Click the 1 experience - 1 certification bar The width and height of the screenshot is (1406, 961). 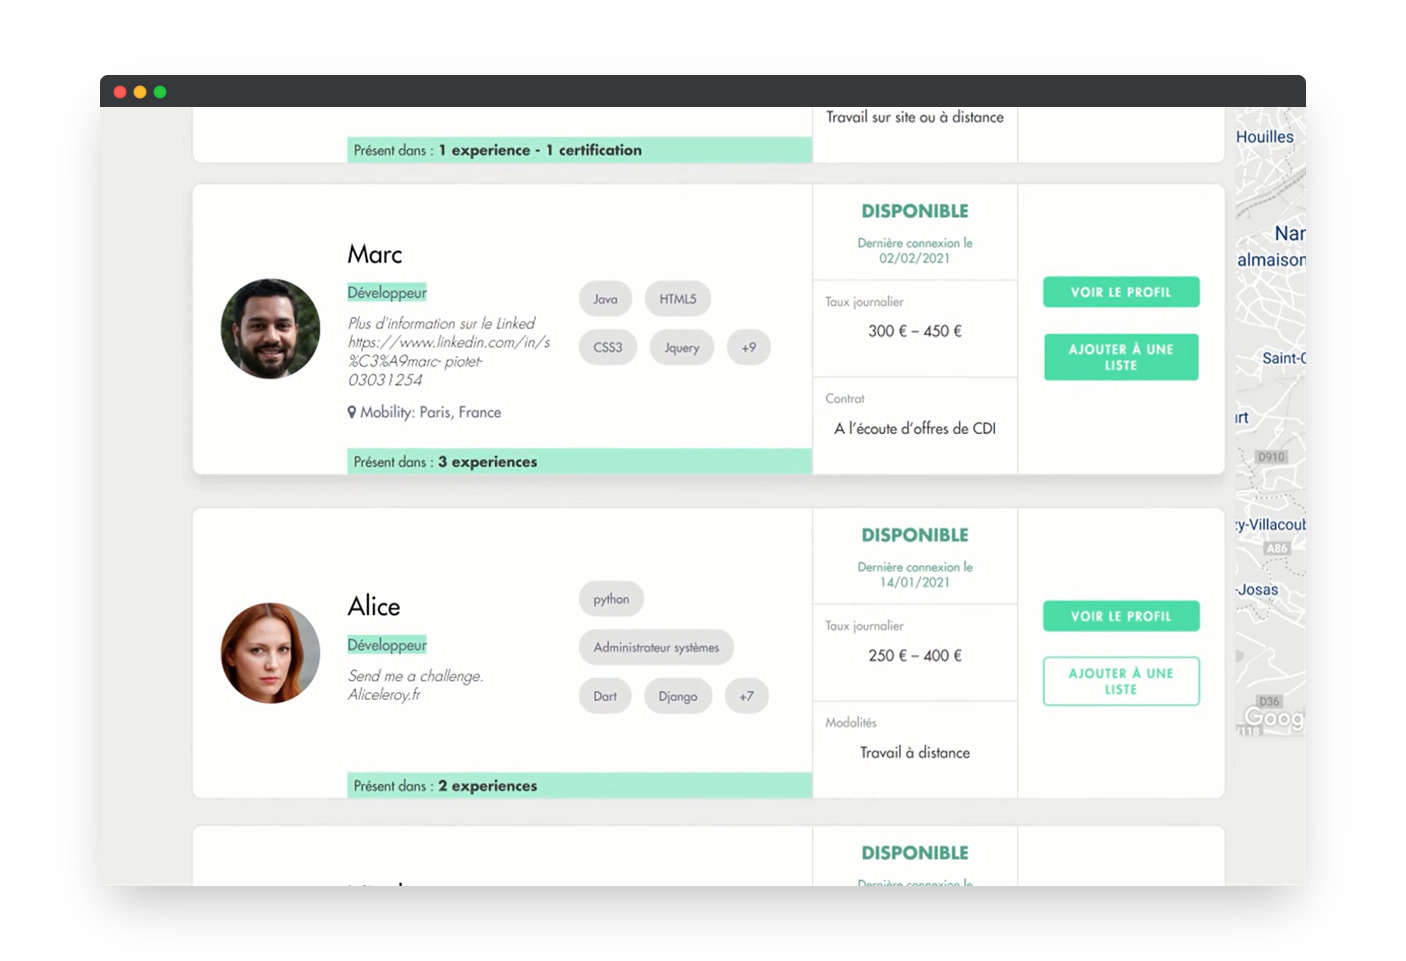[x=580, y=150]
